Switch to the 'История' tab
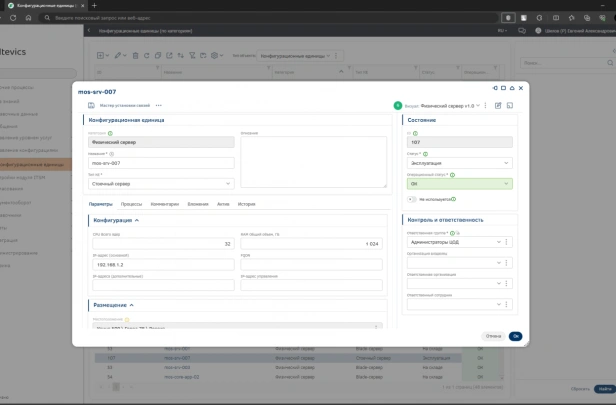The width and height of the screenshot is (616, 405). pyautogui.click(x=246, y=204)
